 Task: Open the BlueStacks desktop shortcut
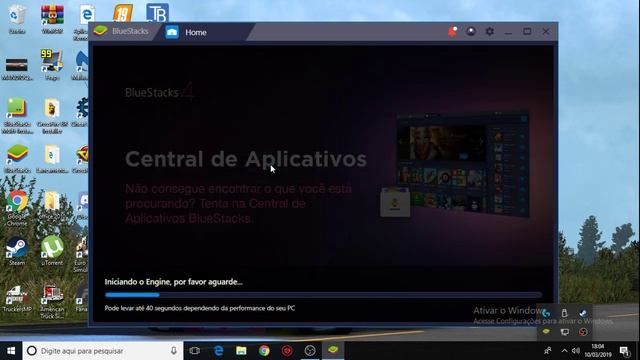coord(17,159)
